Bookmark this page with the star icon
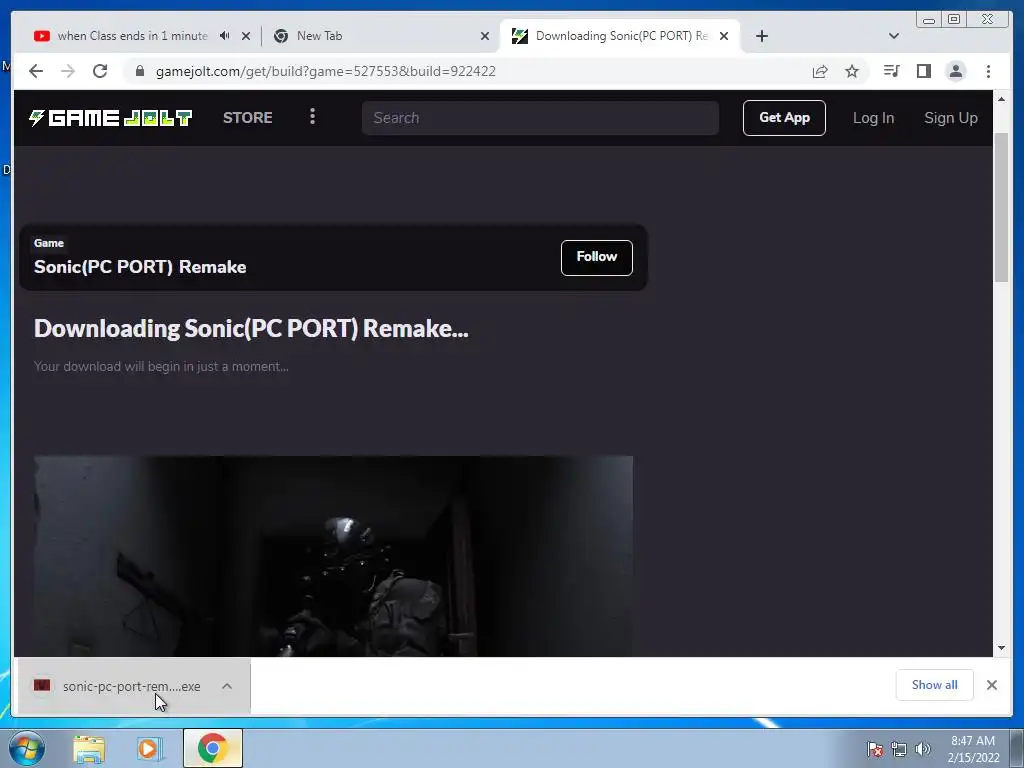Image resolution: width=1024 pixels, height=768 pixels. [x=852, y=71]
